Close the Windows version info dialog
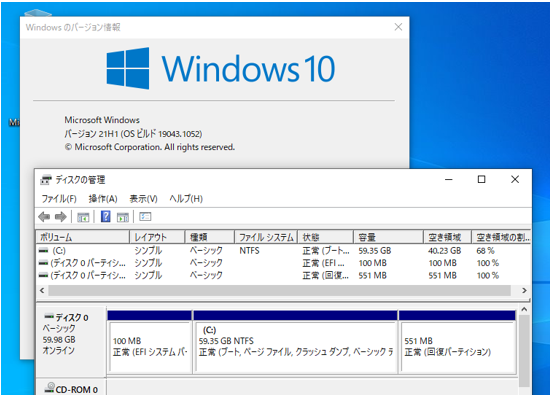Viewport: 550px width, 396px height. tap(398, 27)
